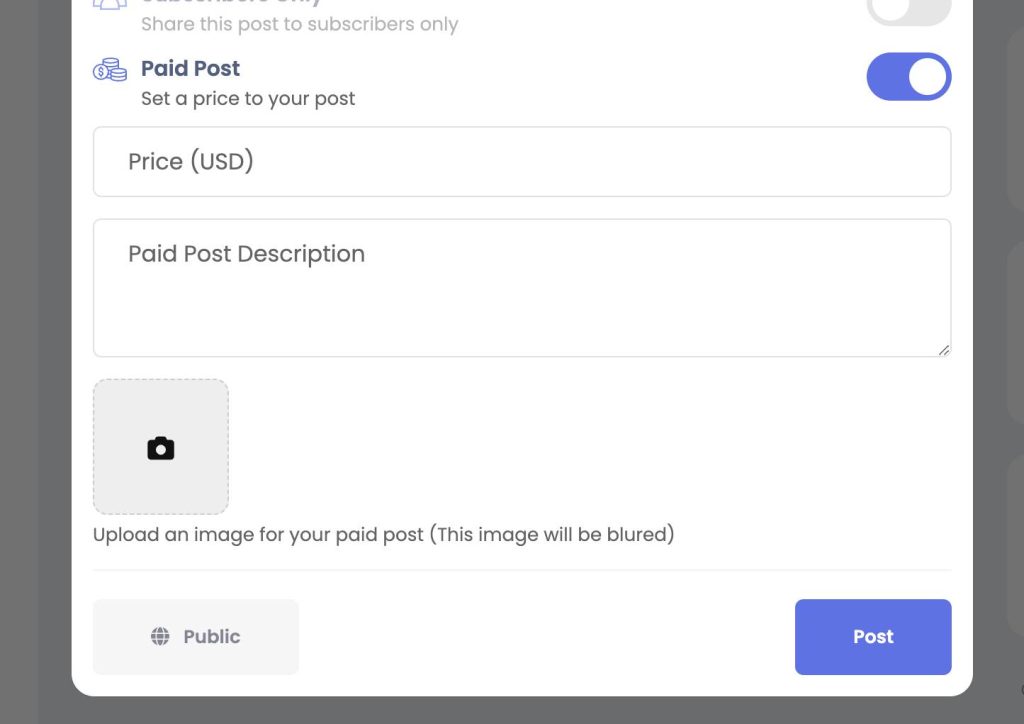This screenshot has width=1024, height=724.
Task: Select the dashed image upload box
Action: point(161,447)
